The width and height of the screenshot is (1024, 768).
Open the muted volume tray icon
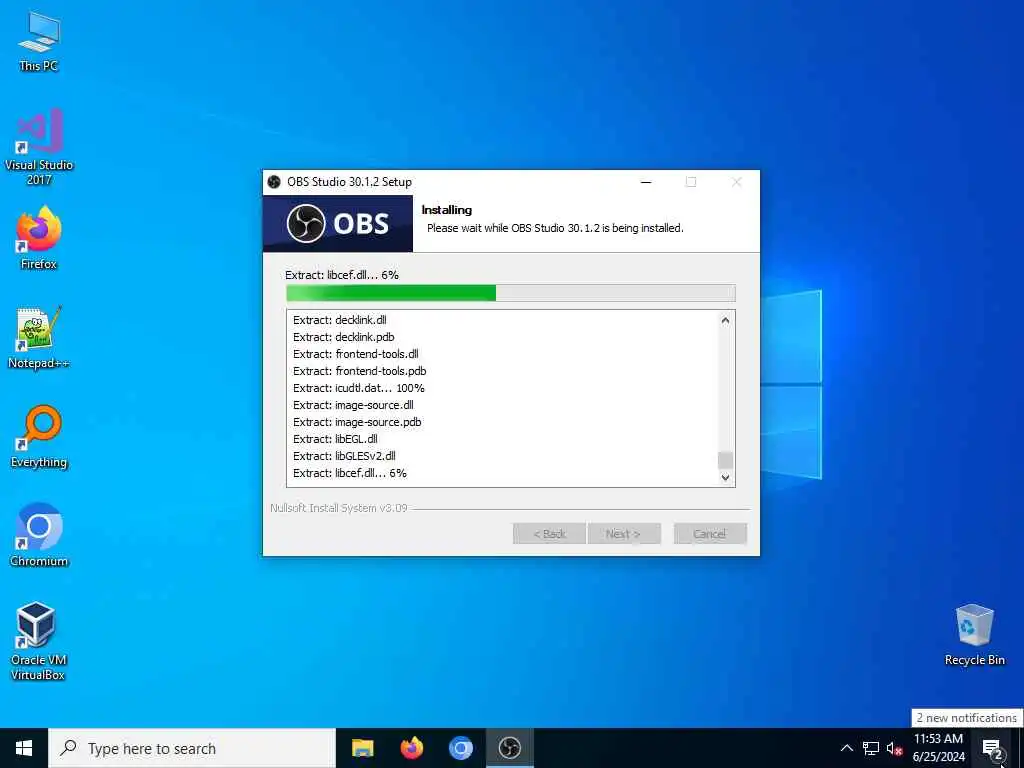894,748
